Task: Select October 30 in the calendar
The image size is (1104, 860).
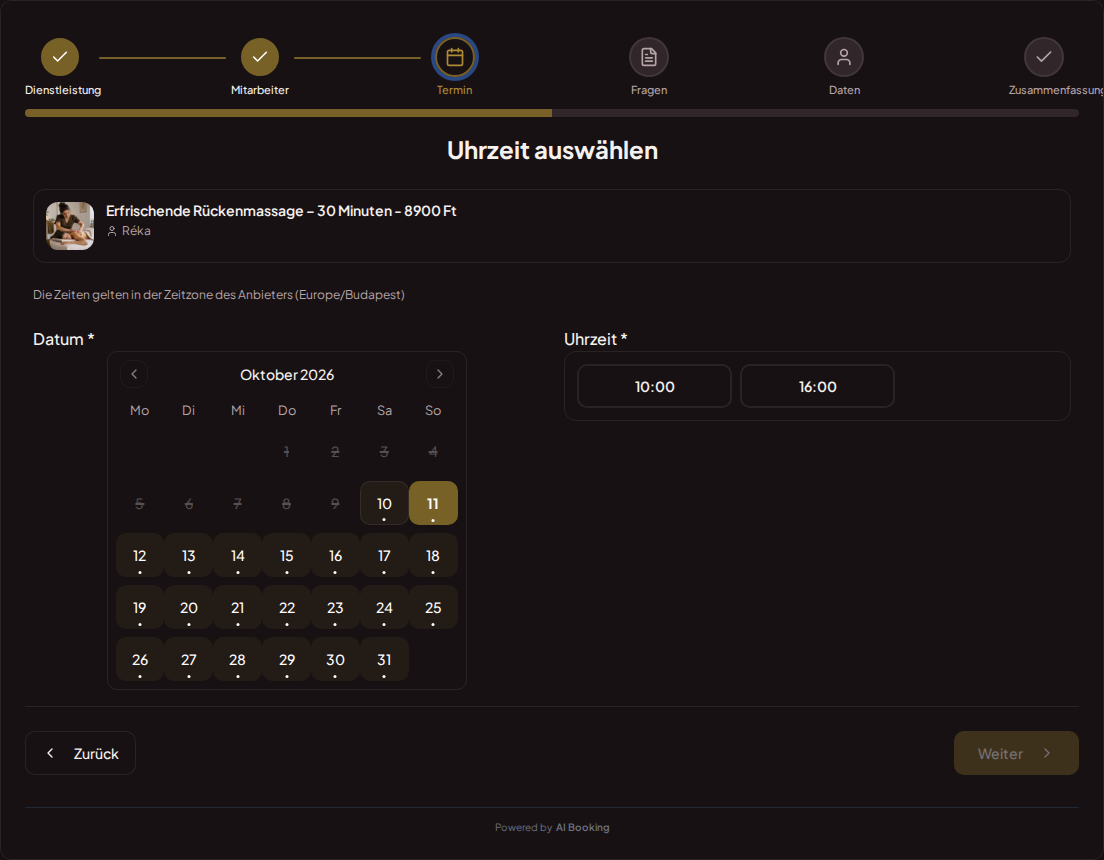Action: click(335, 659)
